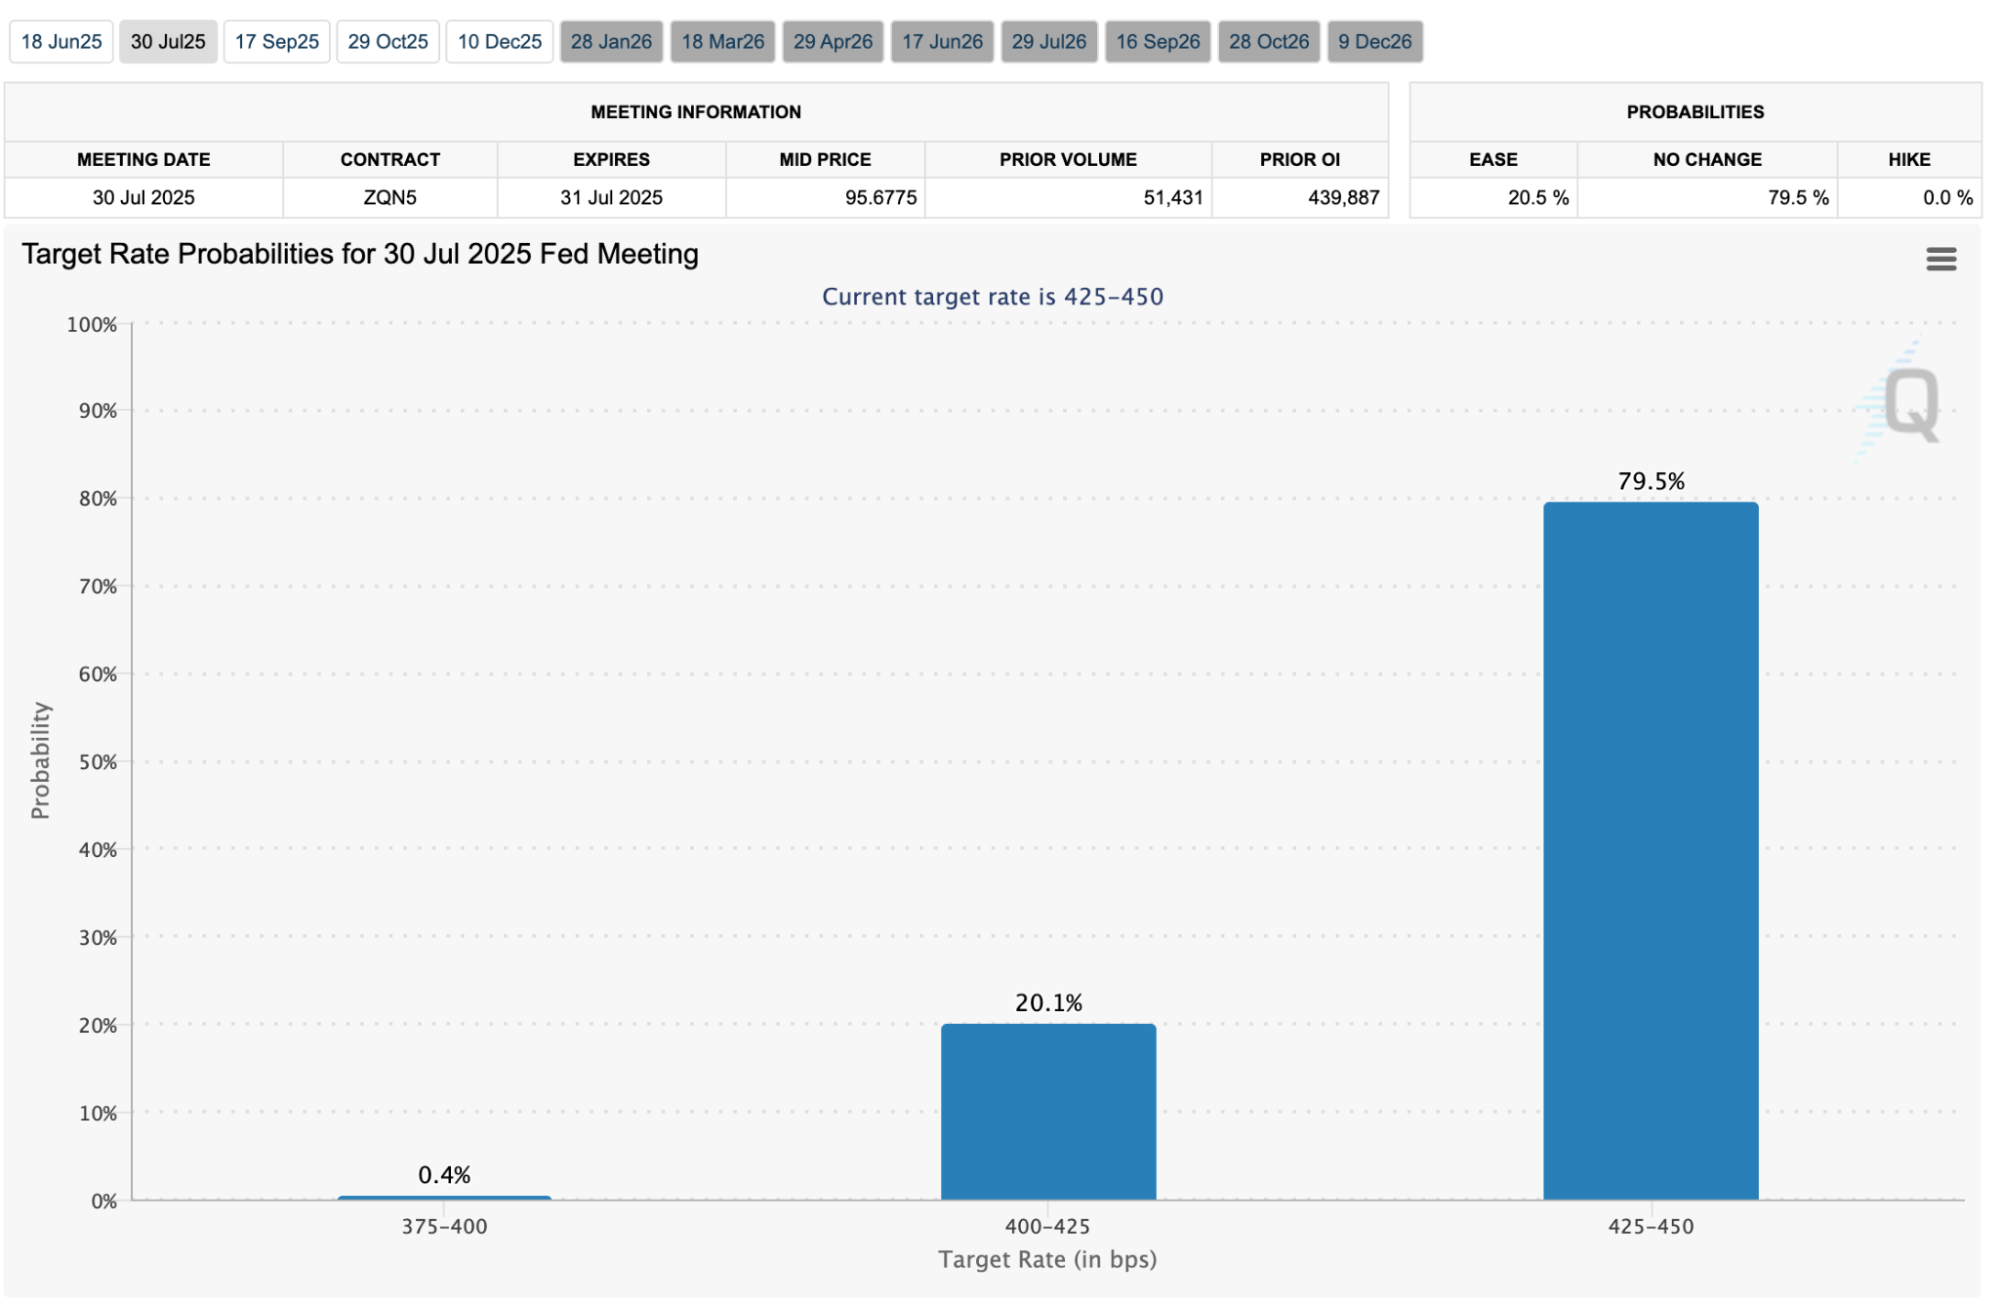1999x1299 pixels.
Task: Select the 18 Jun25 meeting tab
Action: point(61,42)
